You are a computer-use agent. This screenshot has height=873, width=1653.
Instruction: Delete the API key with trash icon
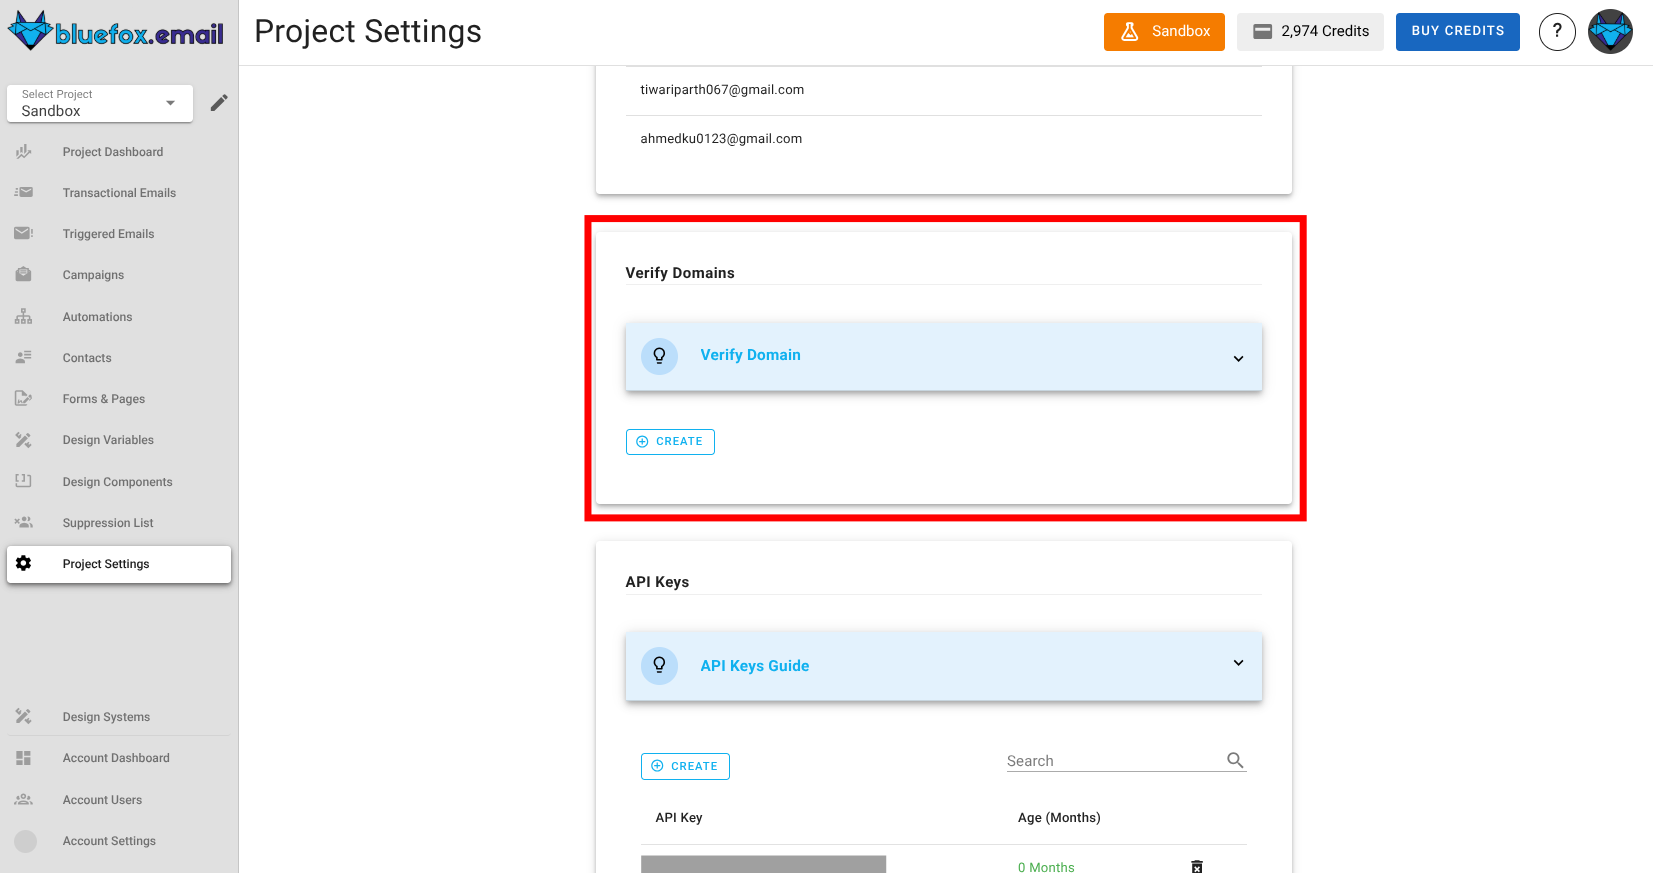point(1196,866)
